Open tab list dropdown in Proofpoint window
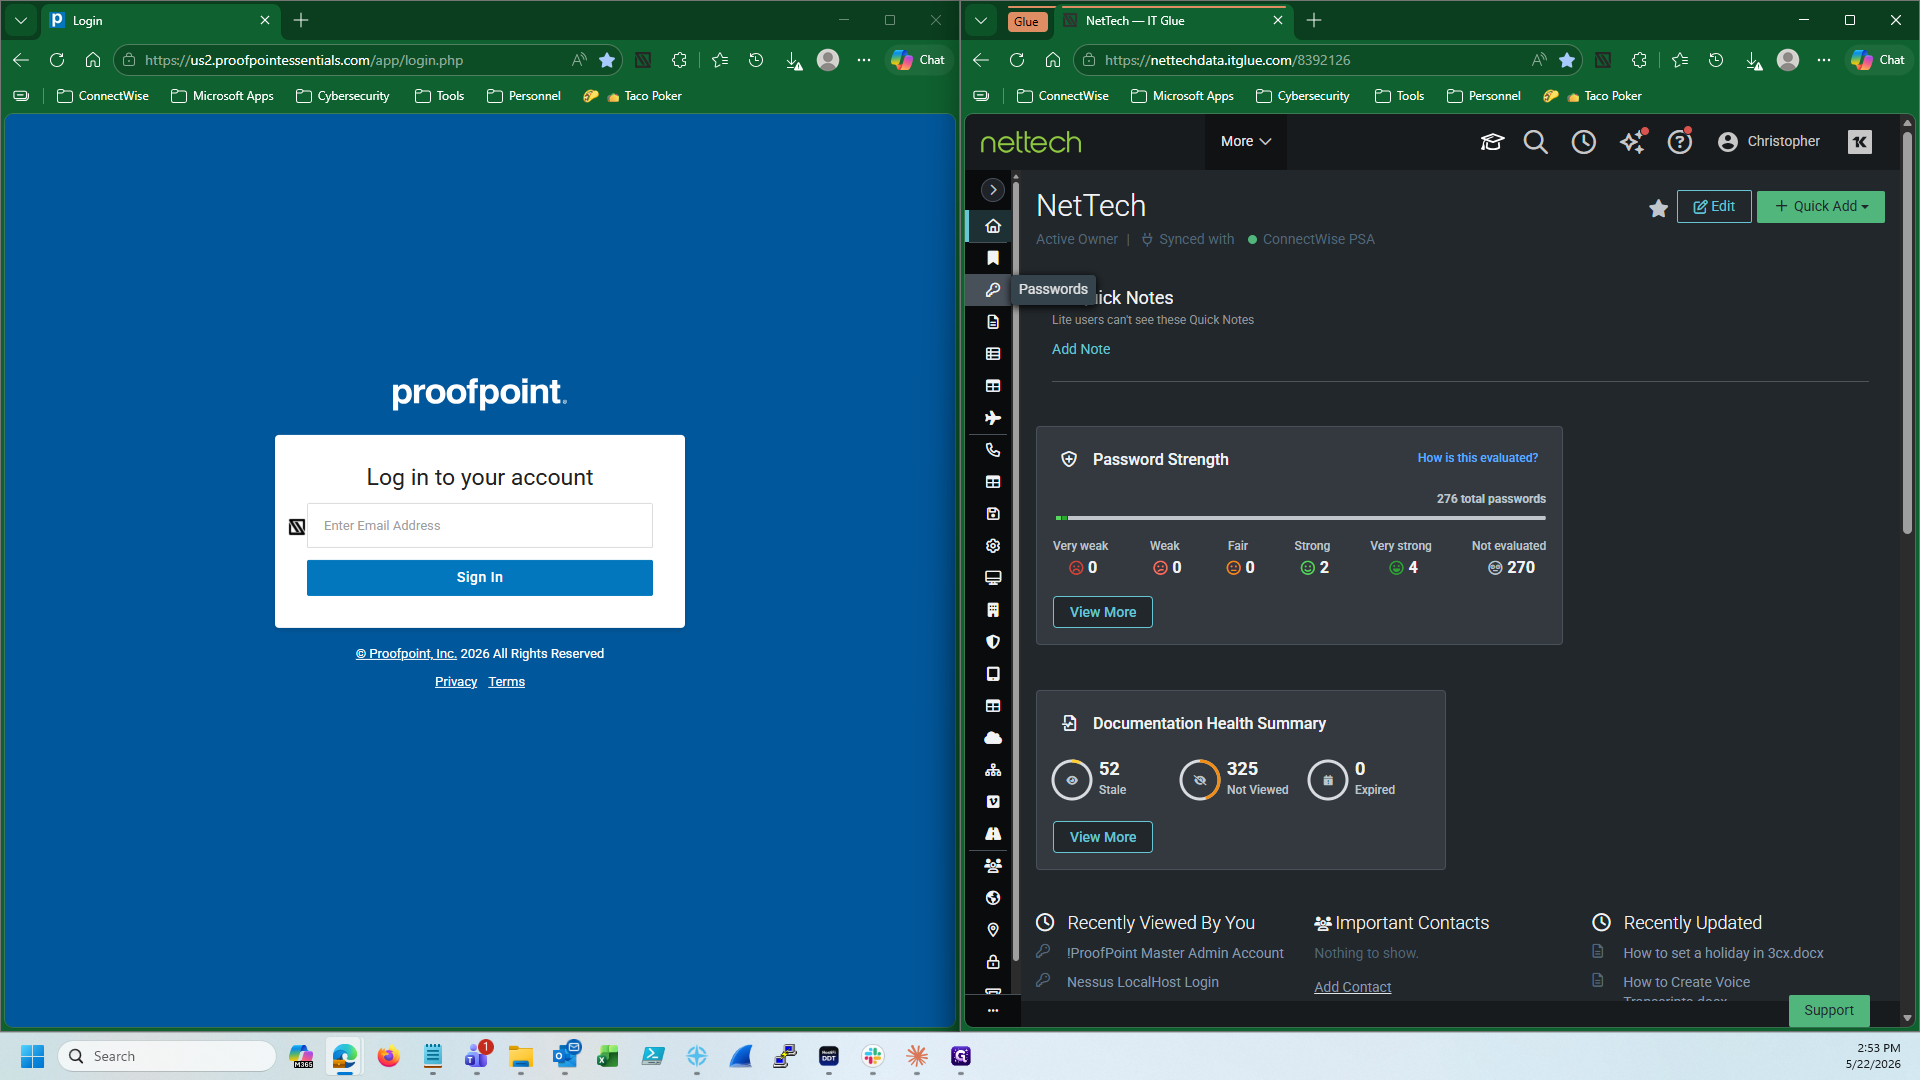1920x1080 pixels. (21, 20)
